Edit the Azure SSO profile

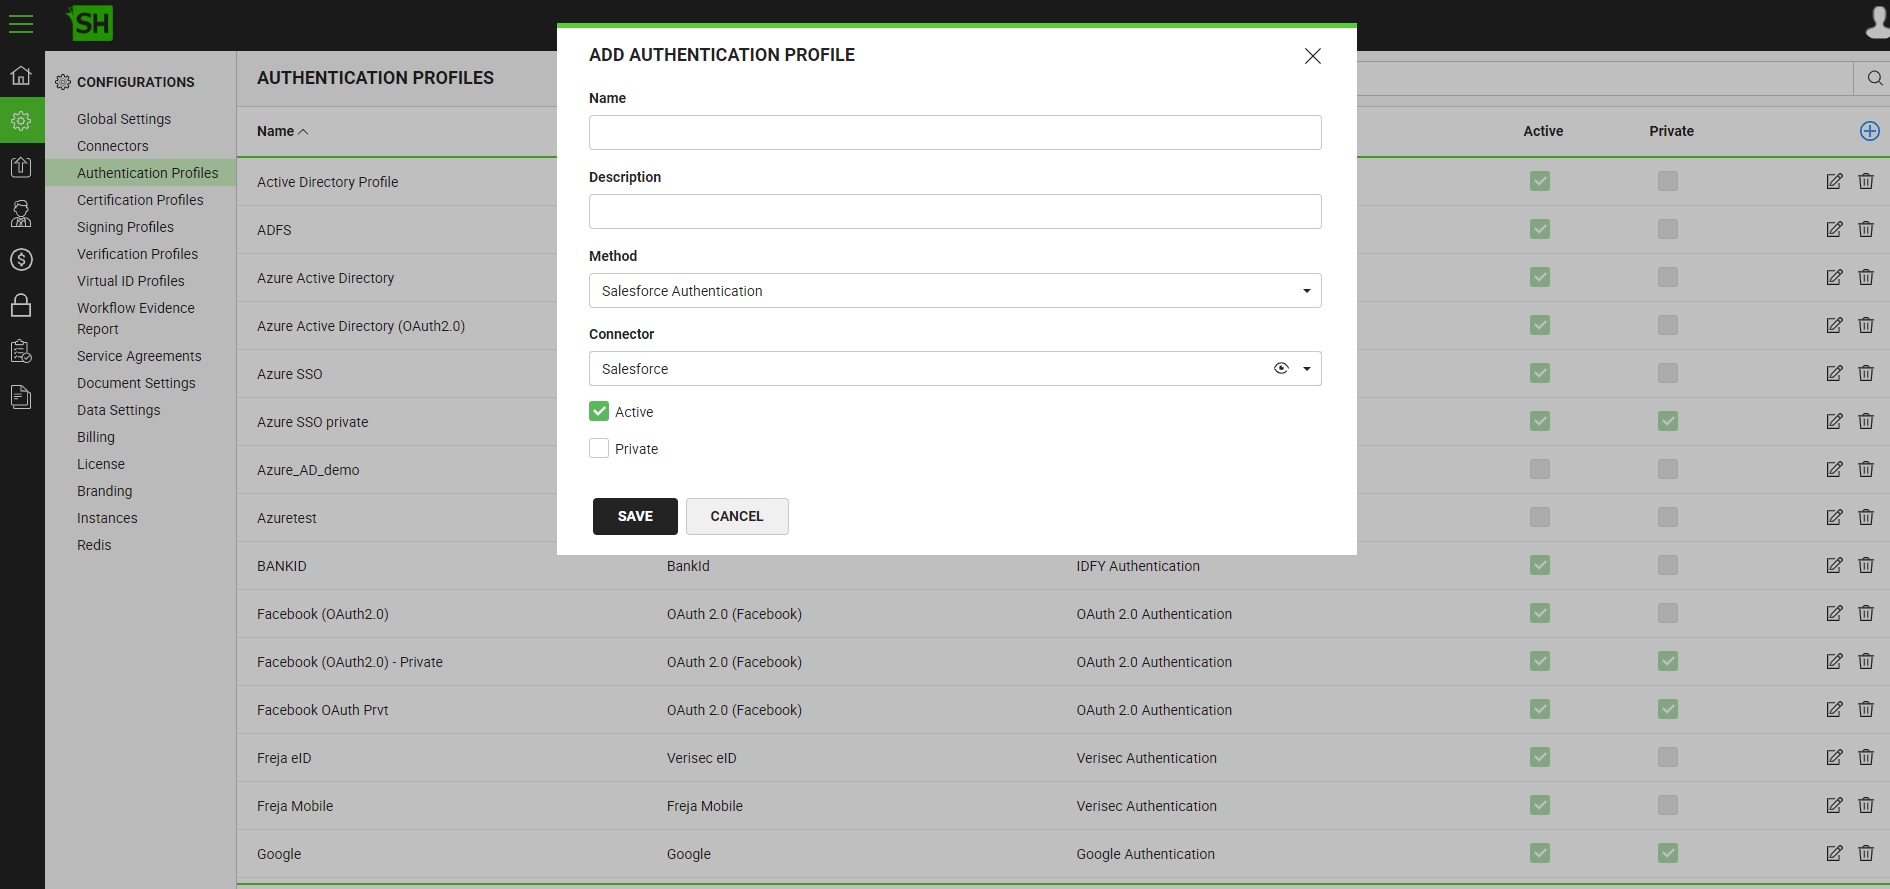pos(1834,373)
